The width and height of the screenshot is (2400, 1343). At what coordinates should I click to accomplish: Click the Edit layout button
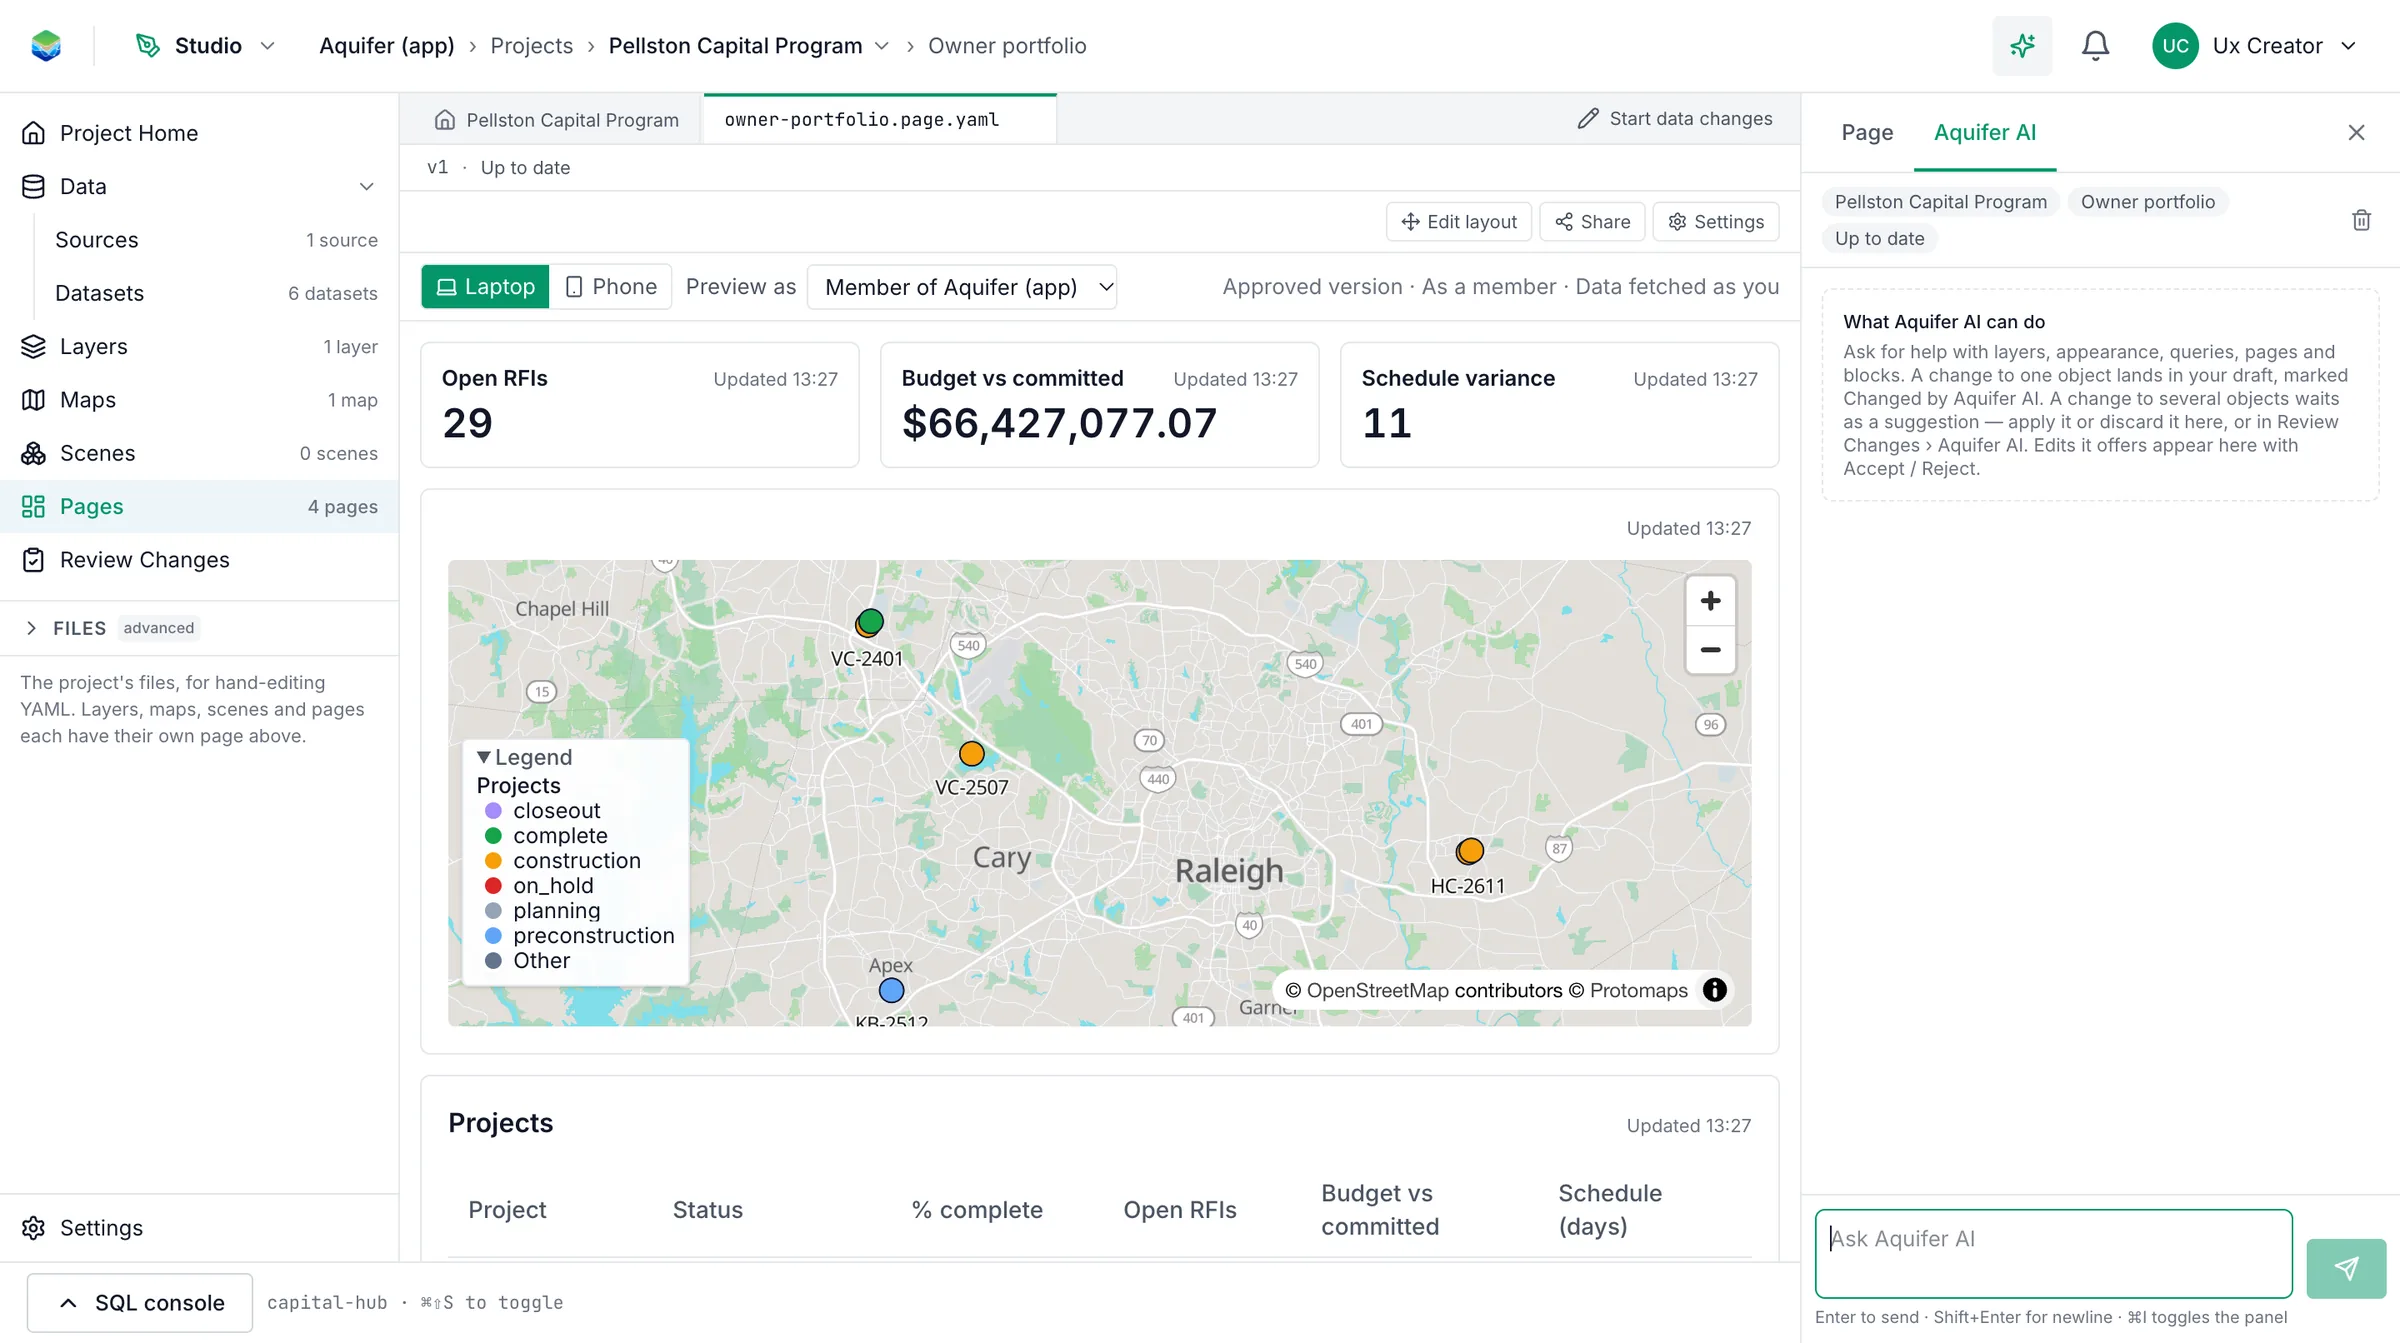(1459, 222)
